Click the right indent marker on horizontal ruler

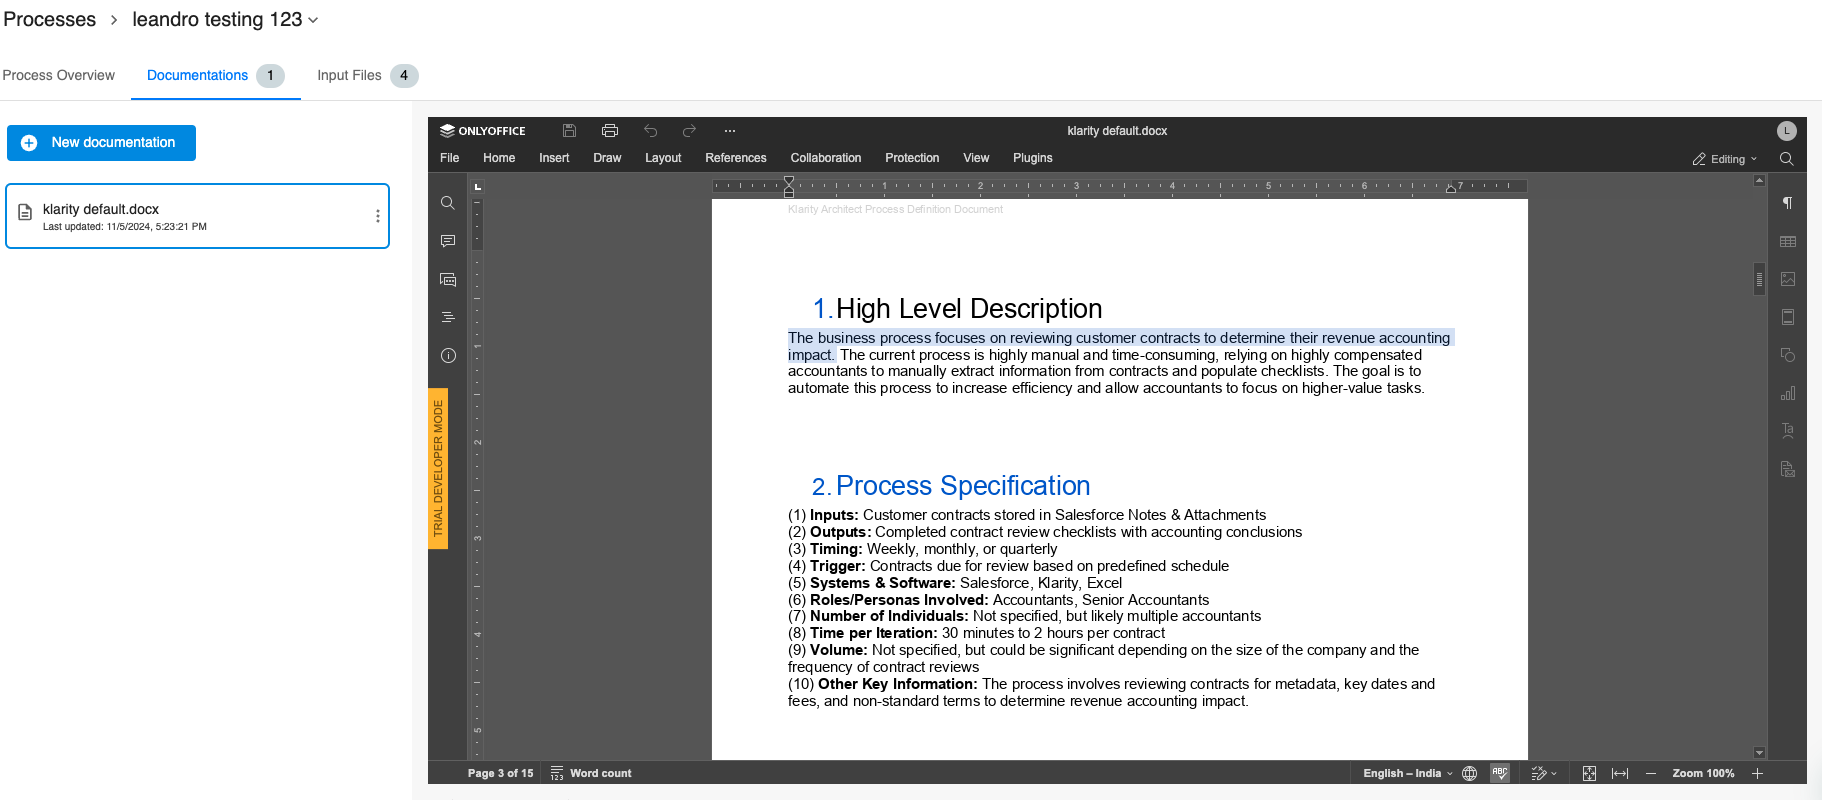tap(1450, 189)
